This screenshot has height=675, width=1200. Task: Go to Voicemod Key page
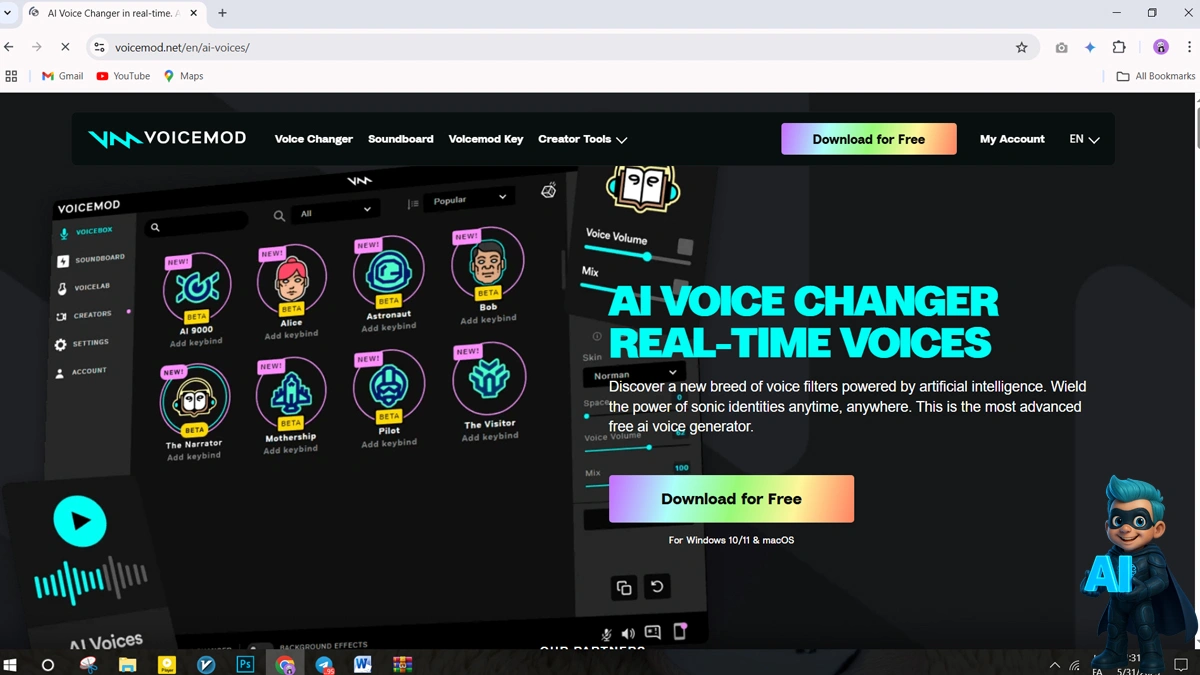486,139
